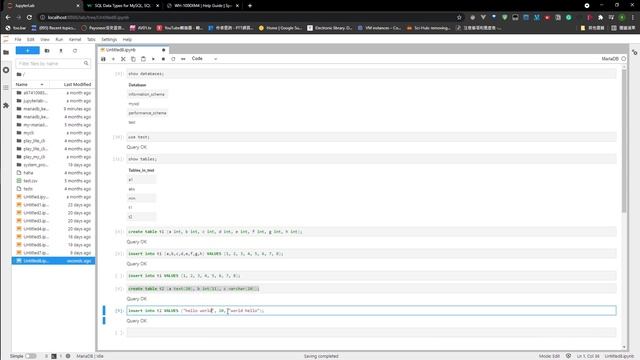Click the blue New Launcher plus button

coord(27,51)
